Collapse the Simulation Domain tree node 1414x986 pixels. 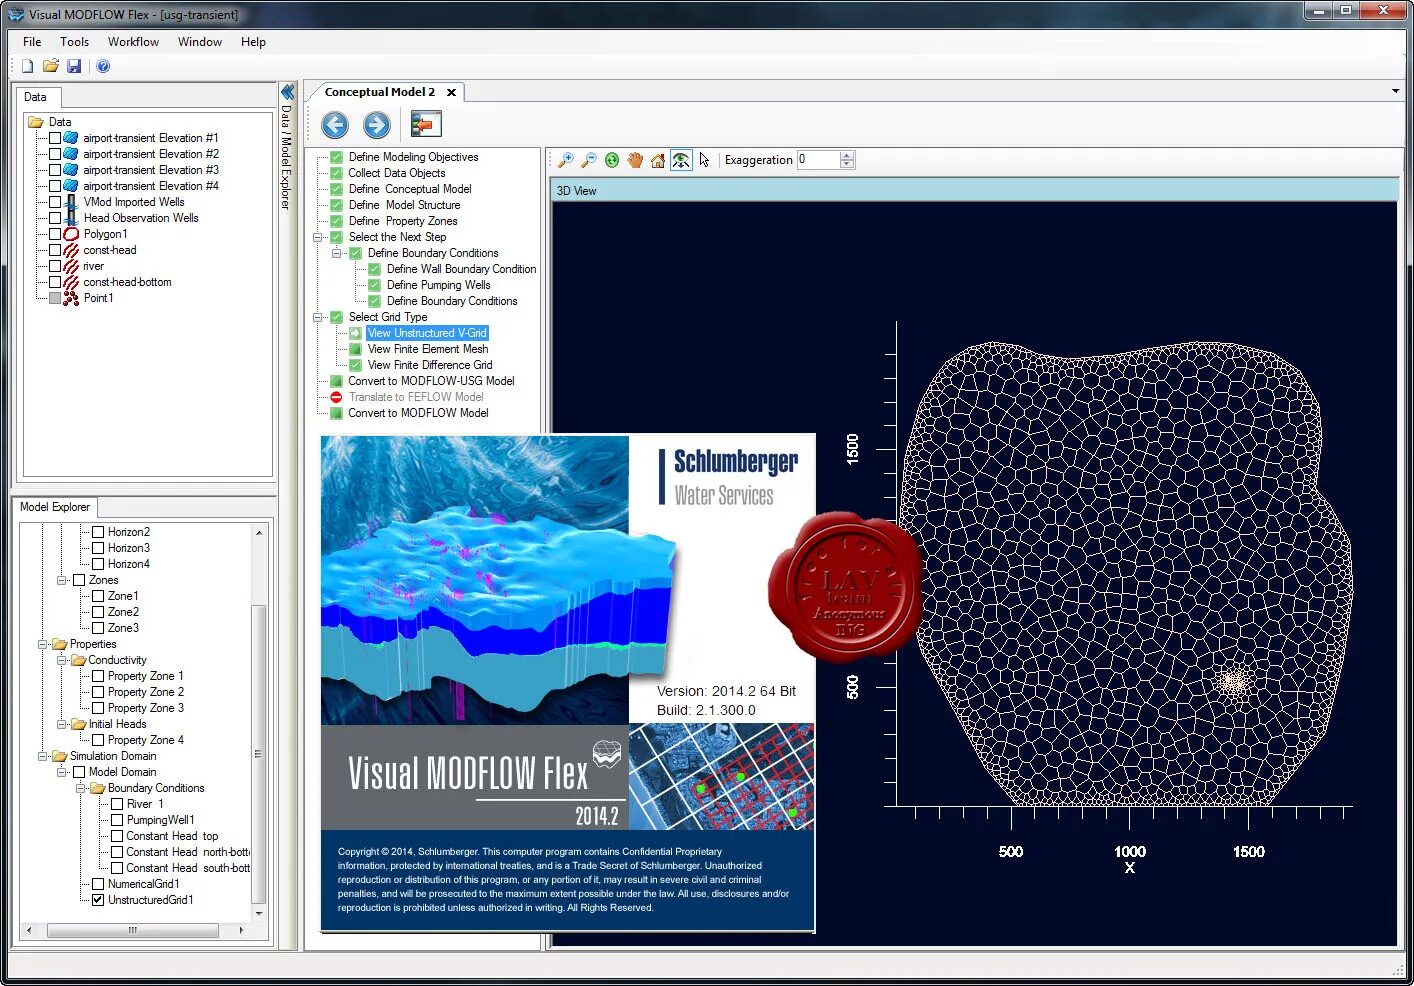pyautogui.click(x=43, y=756)
